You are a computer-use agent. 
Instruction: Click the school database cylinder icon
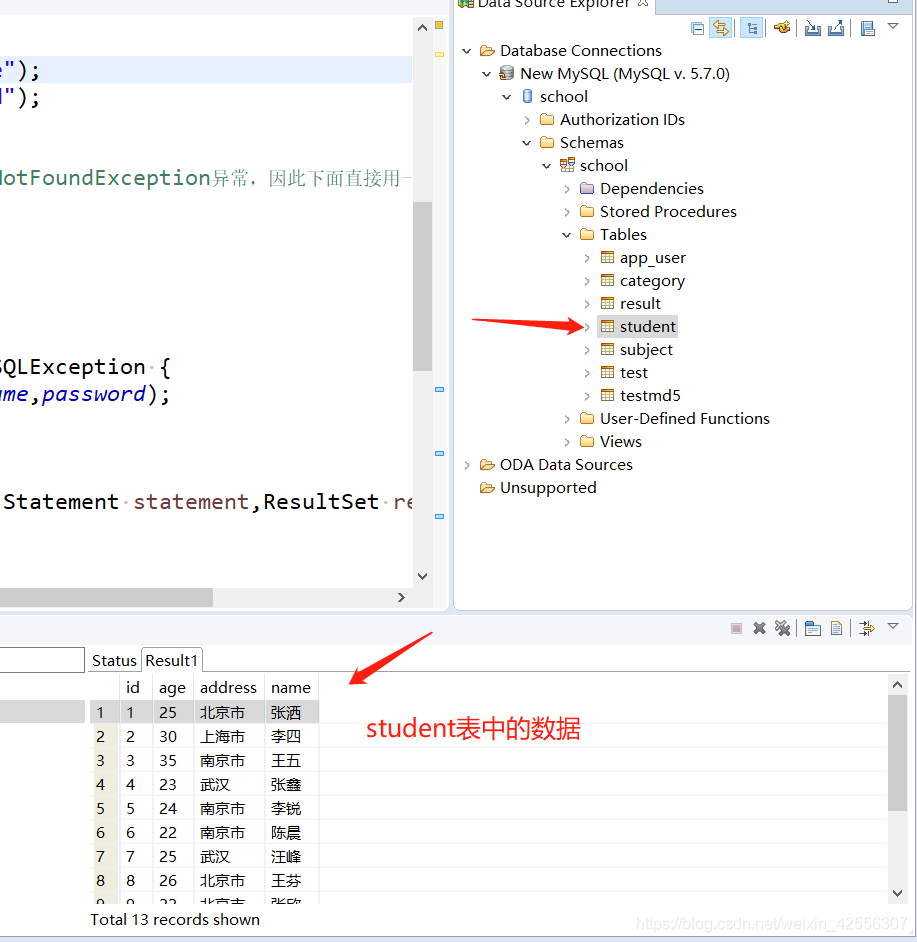coord(527,96)
